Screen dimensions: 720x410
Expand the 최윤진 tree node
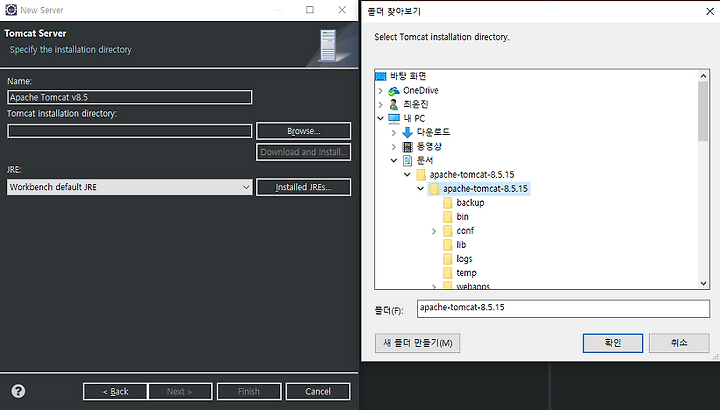click(380, 105)
